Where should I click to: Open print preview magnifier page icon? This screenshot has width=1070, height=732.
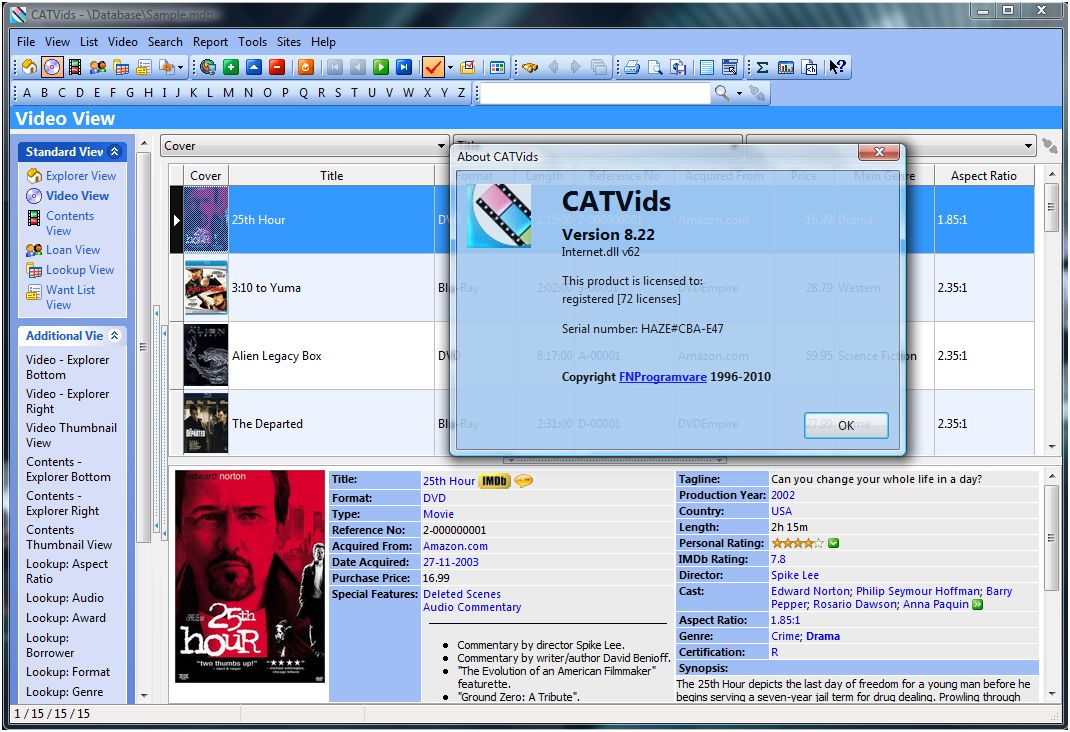click(655, 67)
